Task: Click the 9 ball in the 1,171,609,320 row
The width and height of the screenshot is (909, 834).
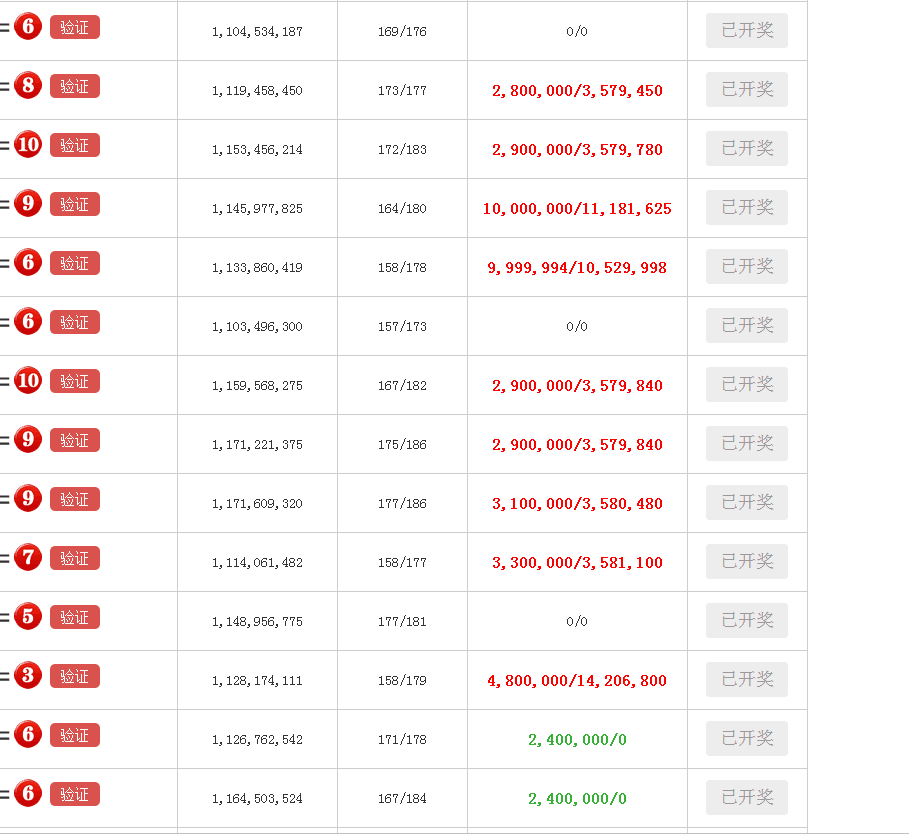Action: [28, 499]
